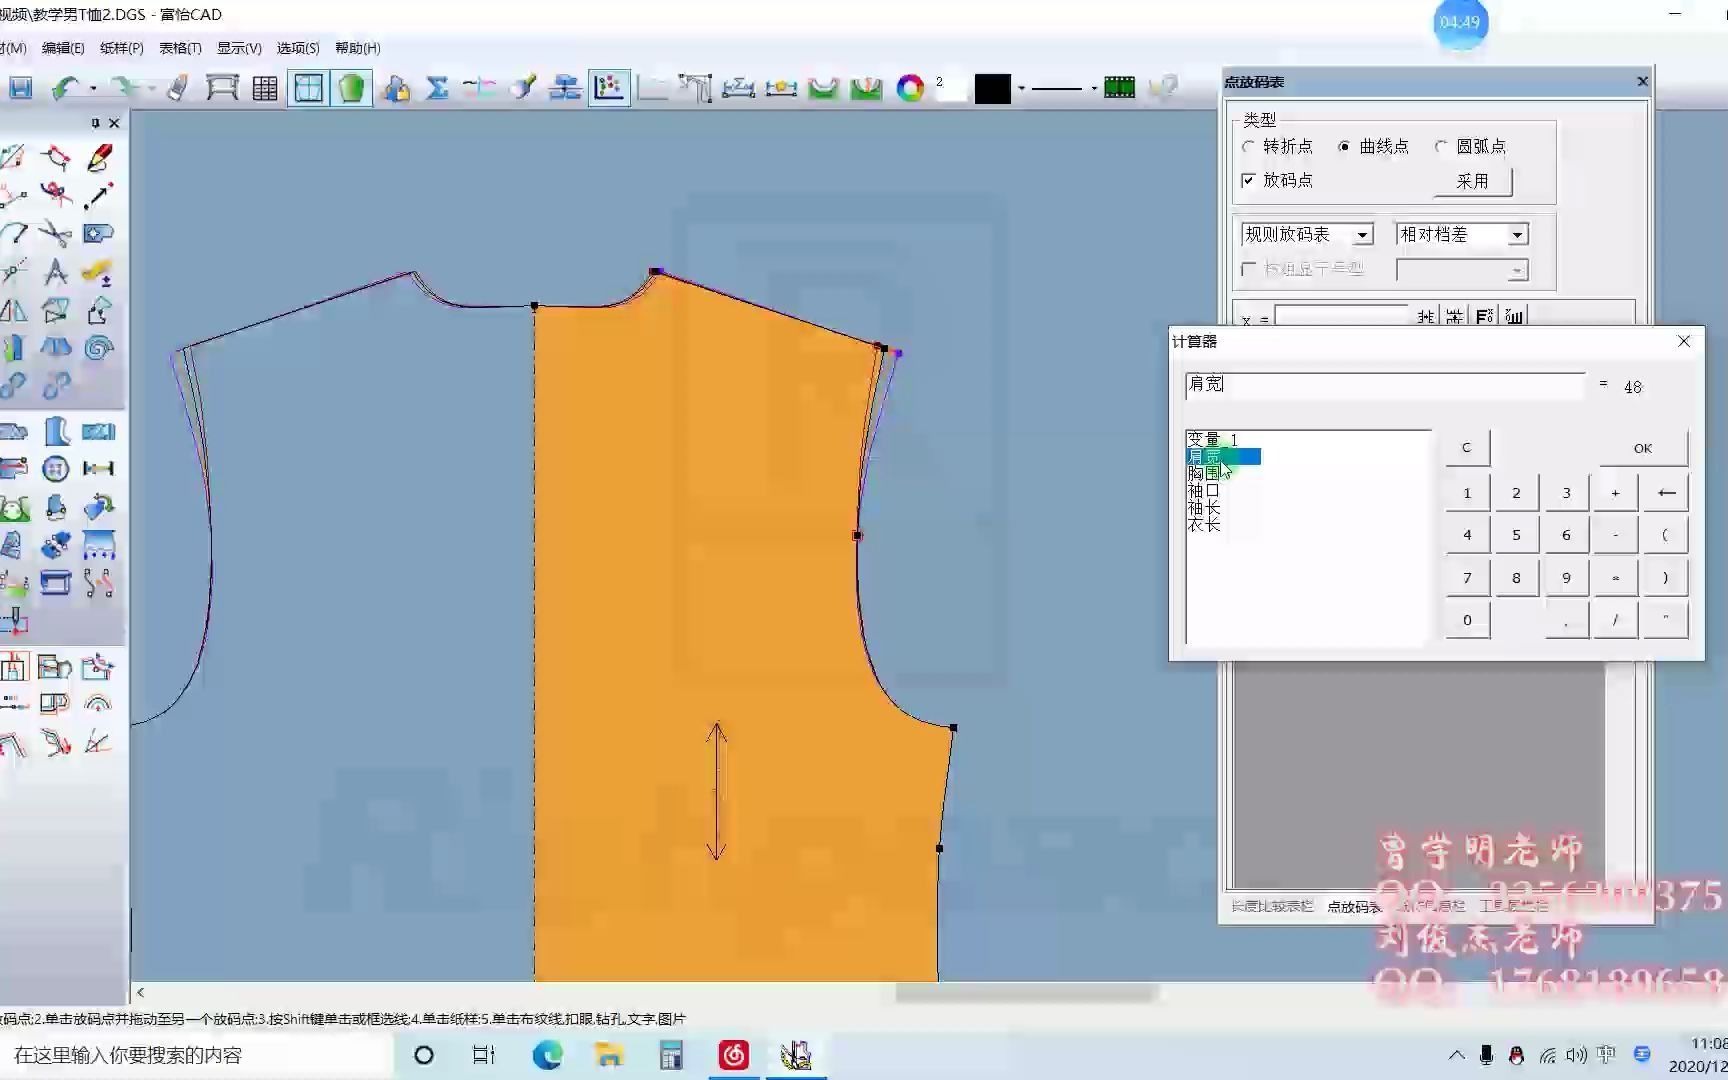This screenshot has height=1080, width=1728.
Task: Open the 显示(V) menu
Action: [x=238, y=47]
